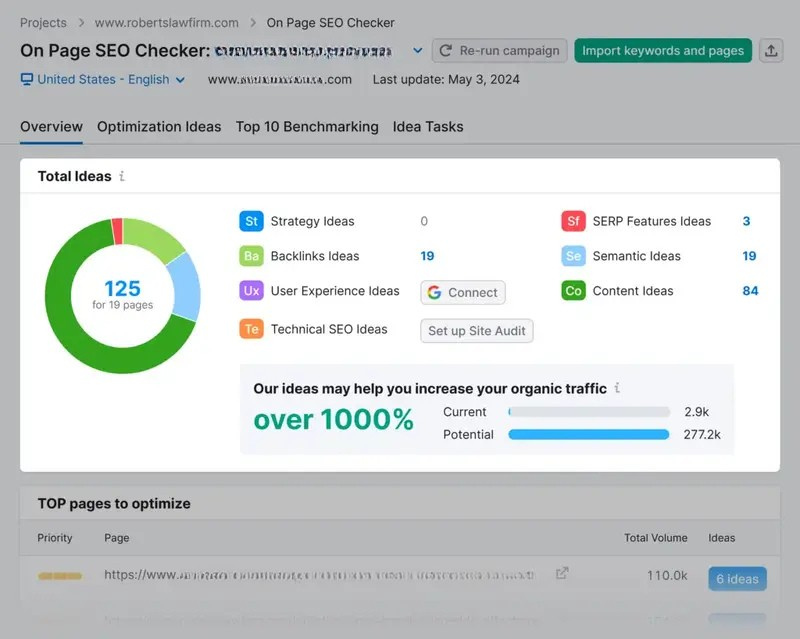Click Last update: May 3, 2024 text
The width and height of the screenshot is (800, 639).
(446, 80)
